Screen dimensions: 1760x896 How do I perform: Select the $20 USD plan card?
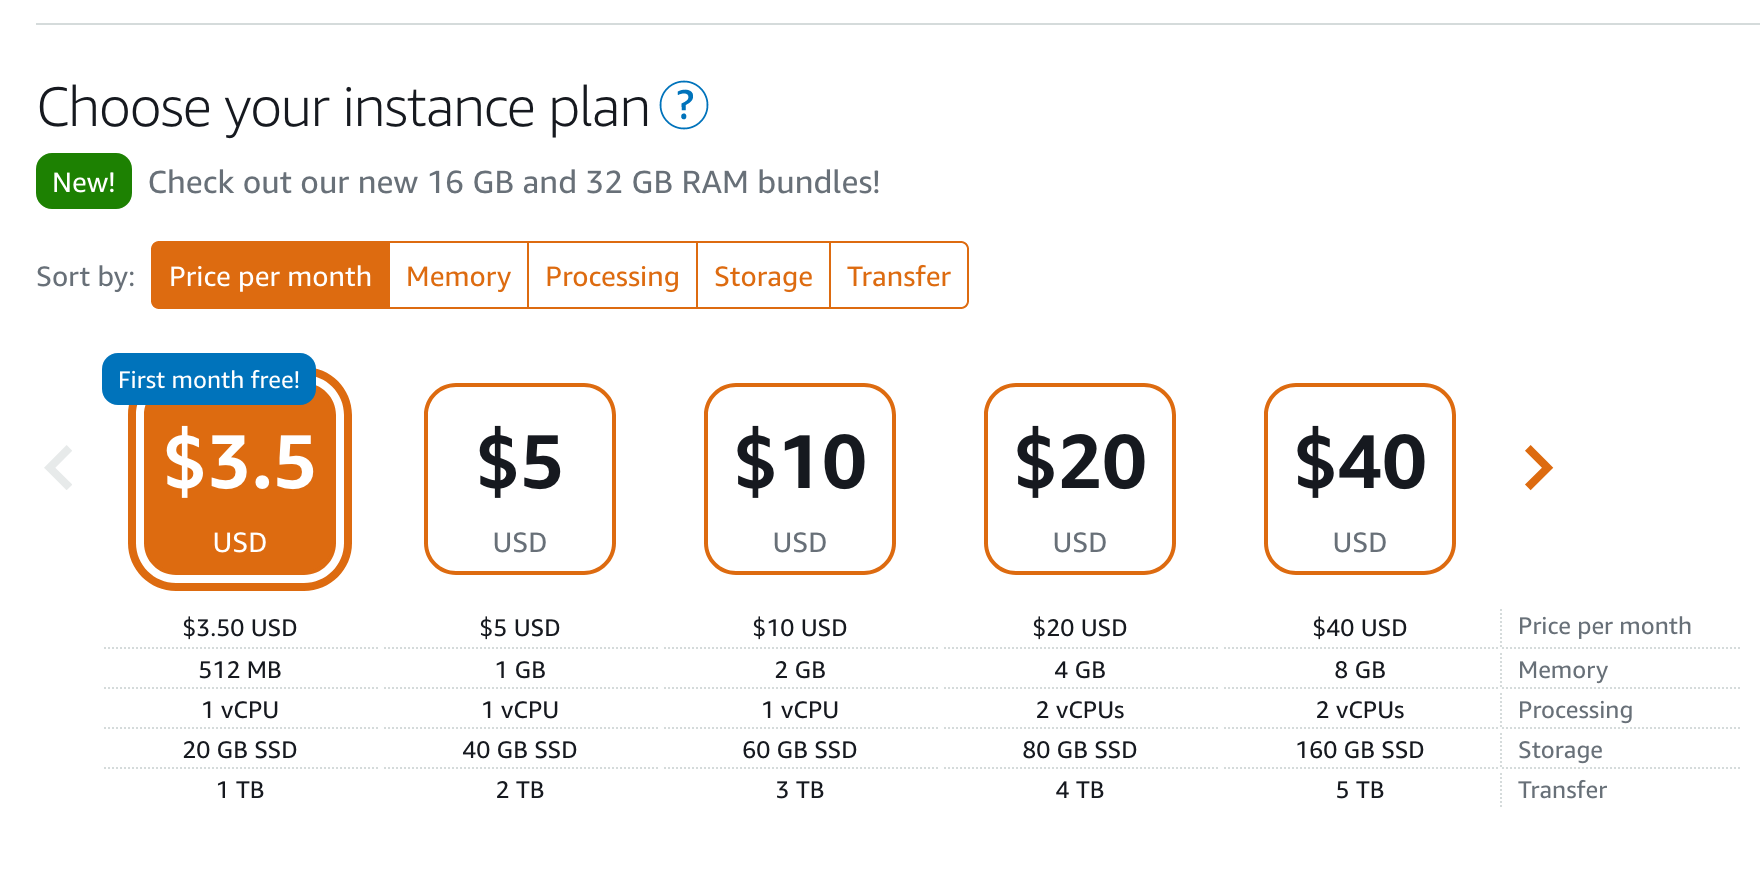[x=1080, y=479]
